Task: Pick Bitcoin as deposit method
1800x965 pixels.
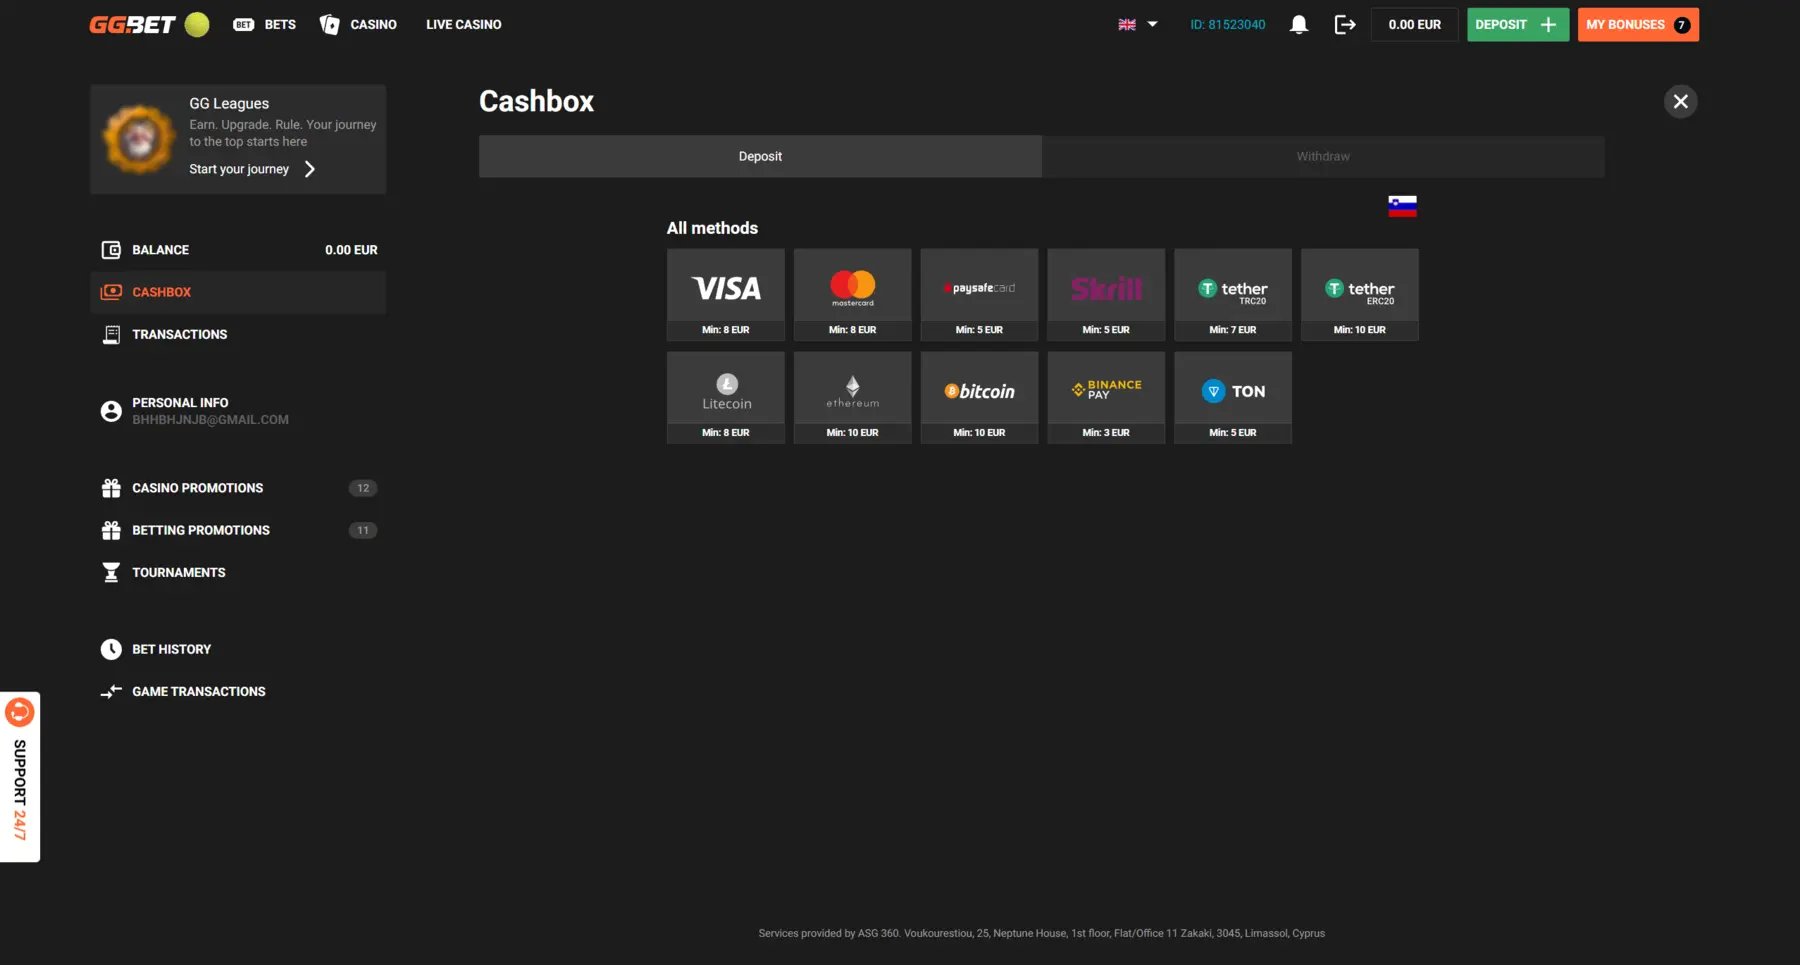Action: 980,397
